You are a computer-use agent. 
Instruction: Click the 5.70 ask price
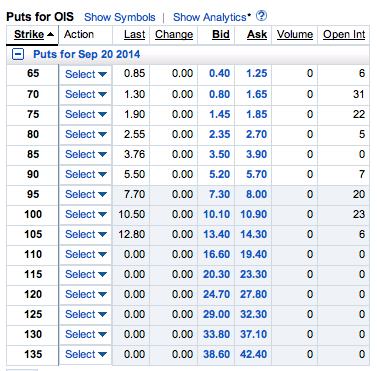coord(257,174)
